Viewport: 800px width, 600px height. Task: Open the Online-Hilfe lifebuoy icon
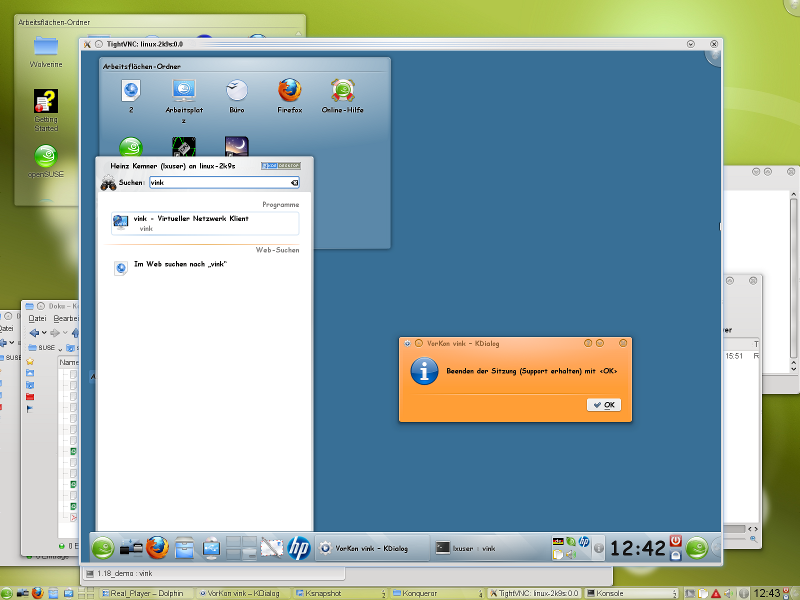344,92
